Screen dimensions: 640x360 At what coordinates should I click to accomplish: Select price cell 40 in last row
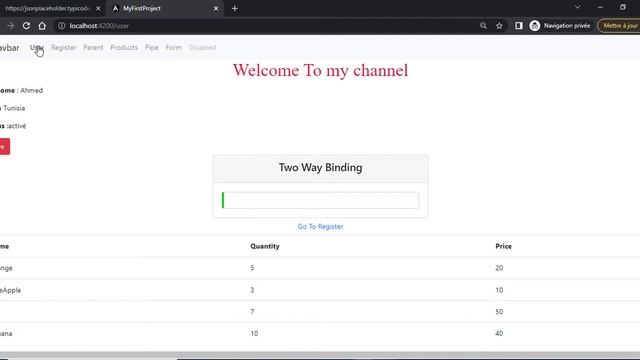click(499, 333)
